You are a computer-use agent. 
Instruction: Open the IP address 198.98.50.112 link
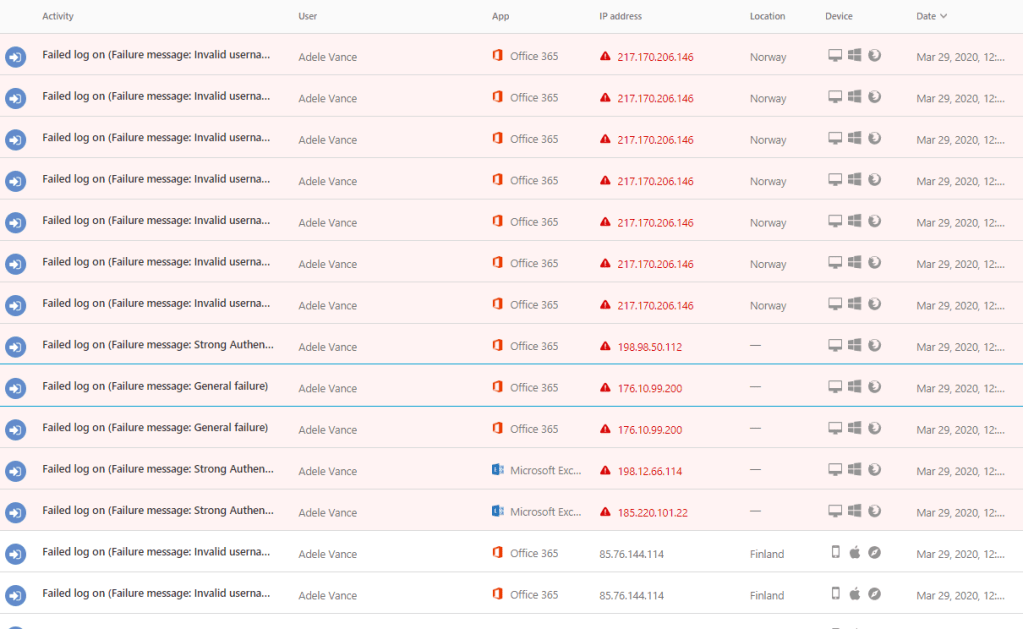tap(649, 347)
